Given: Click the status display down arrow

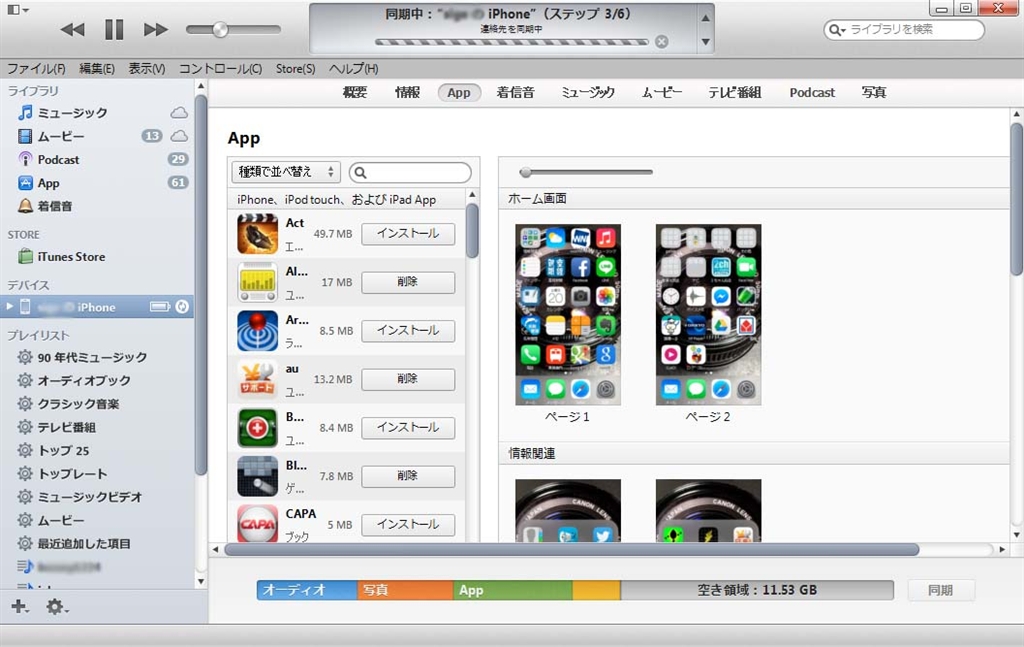Looking at the screenshot, I should tap(705, 42).
